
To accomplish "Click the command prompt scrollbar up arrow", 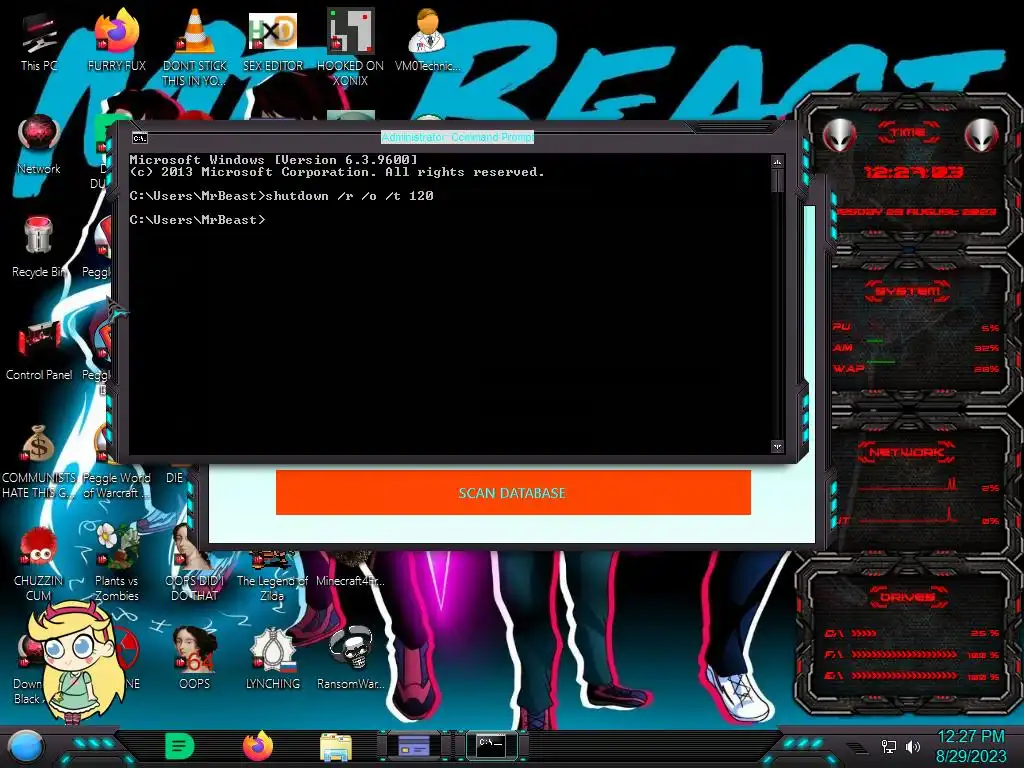I will (777, 161).
